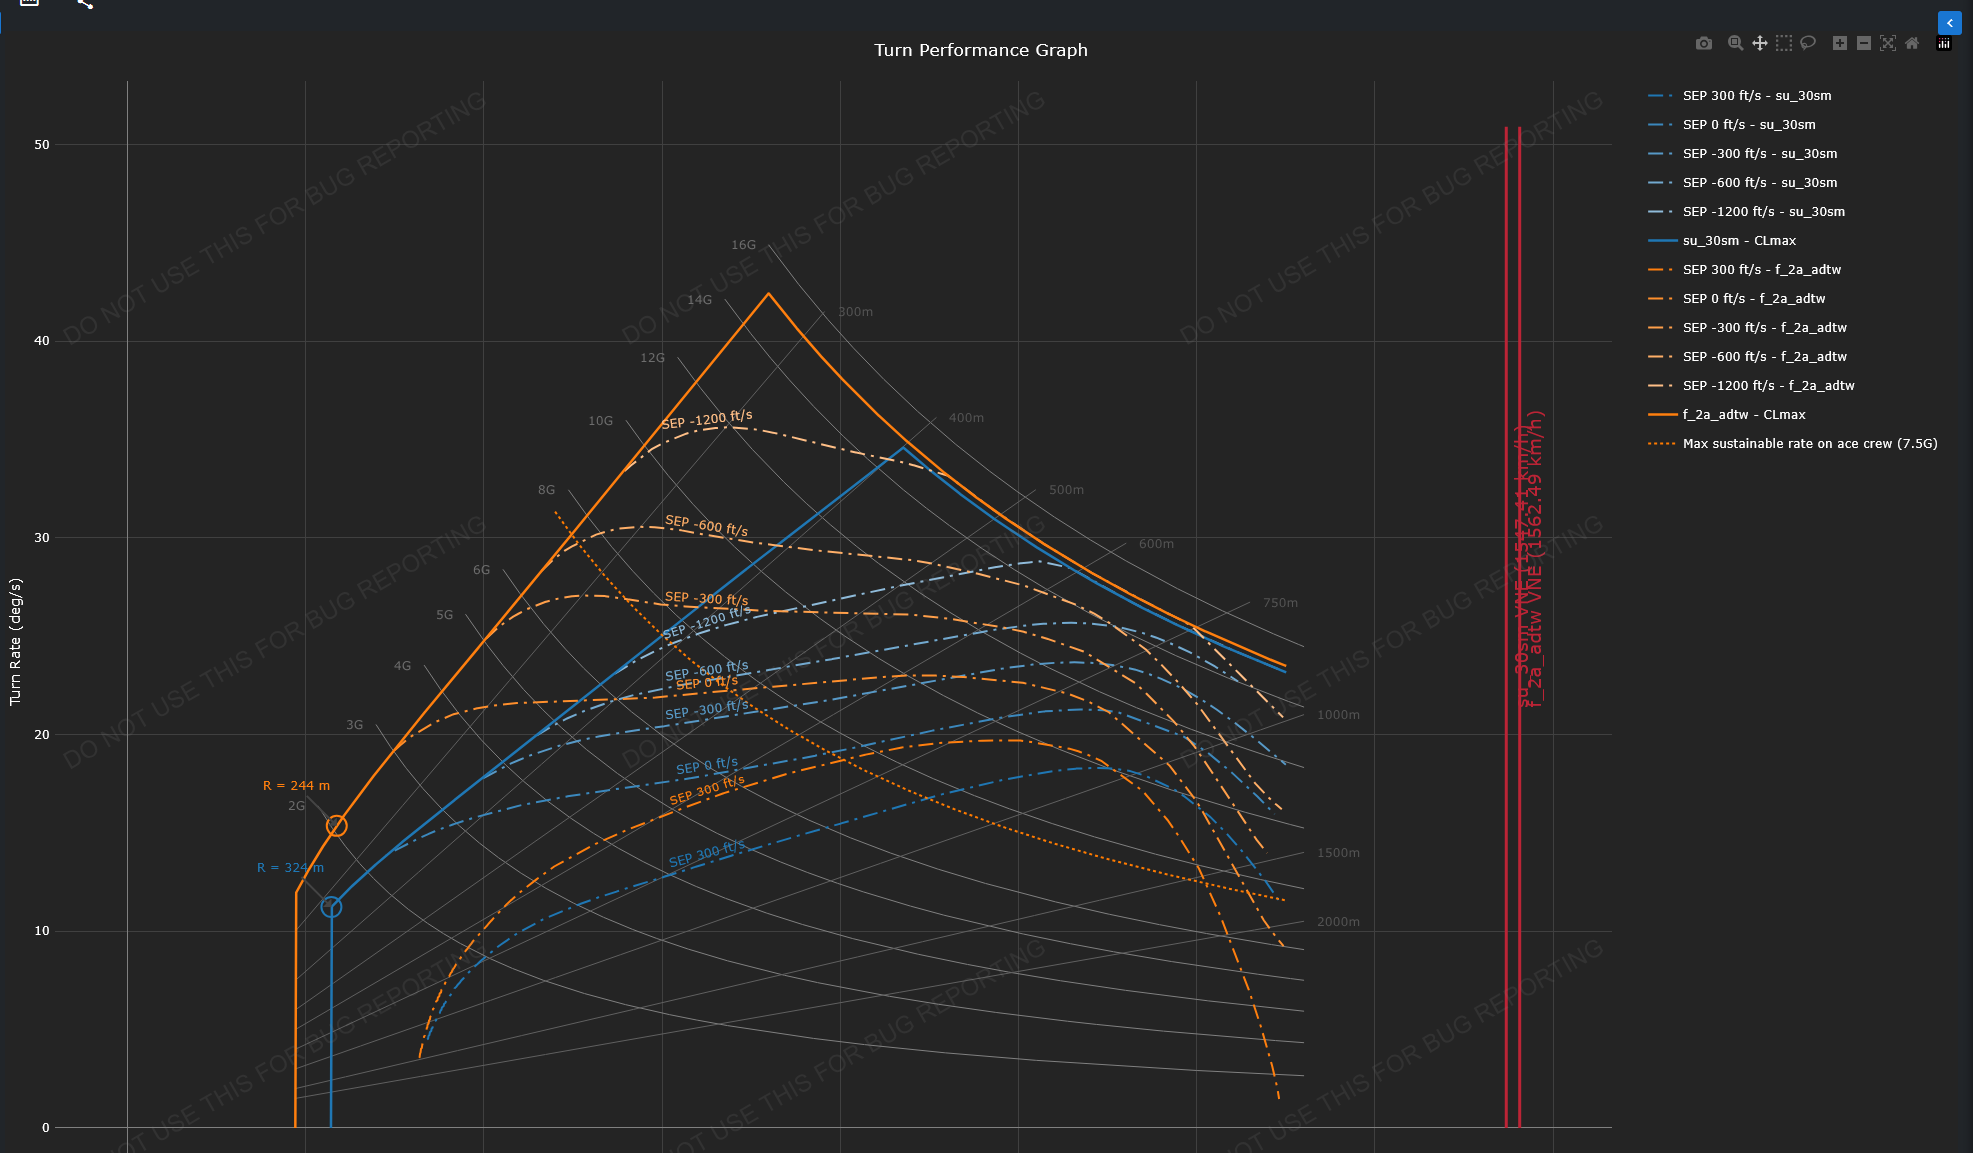Download plot as PNG camera icon
This screenshot has width=1973, height=1153.
(1704, 43)
